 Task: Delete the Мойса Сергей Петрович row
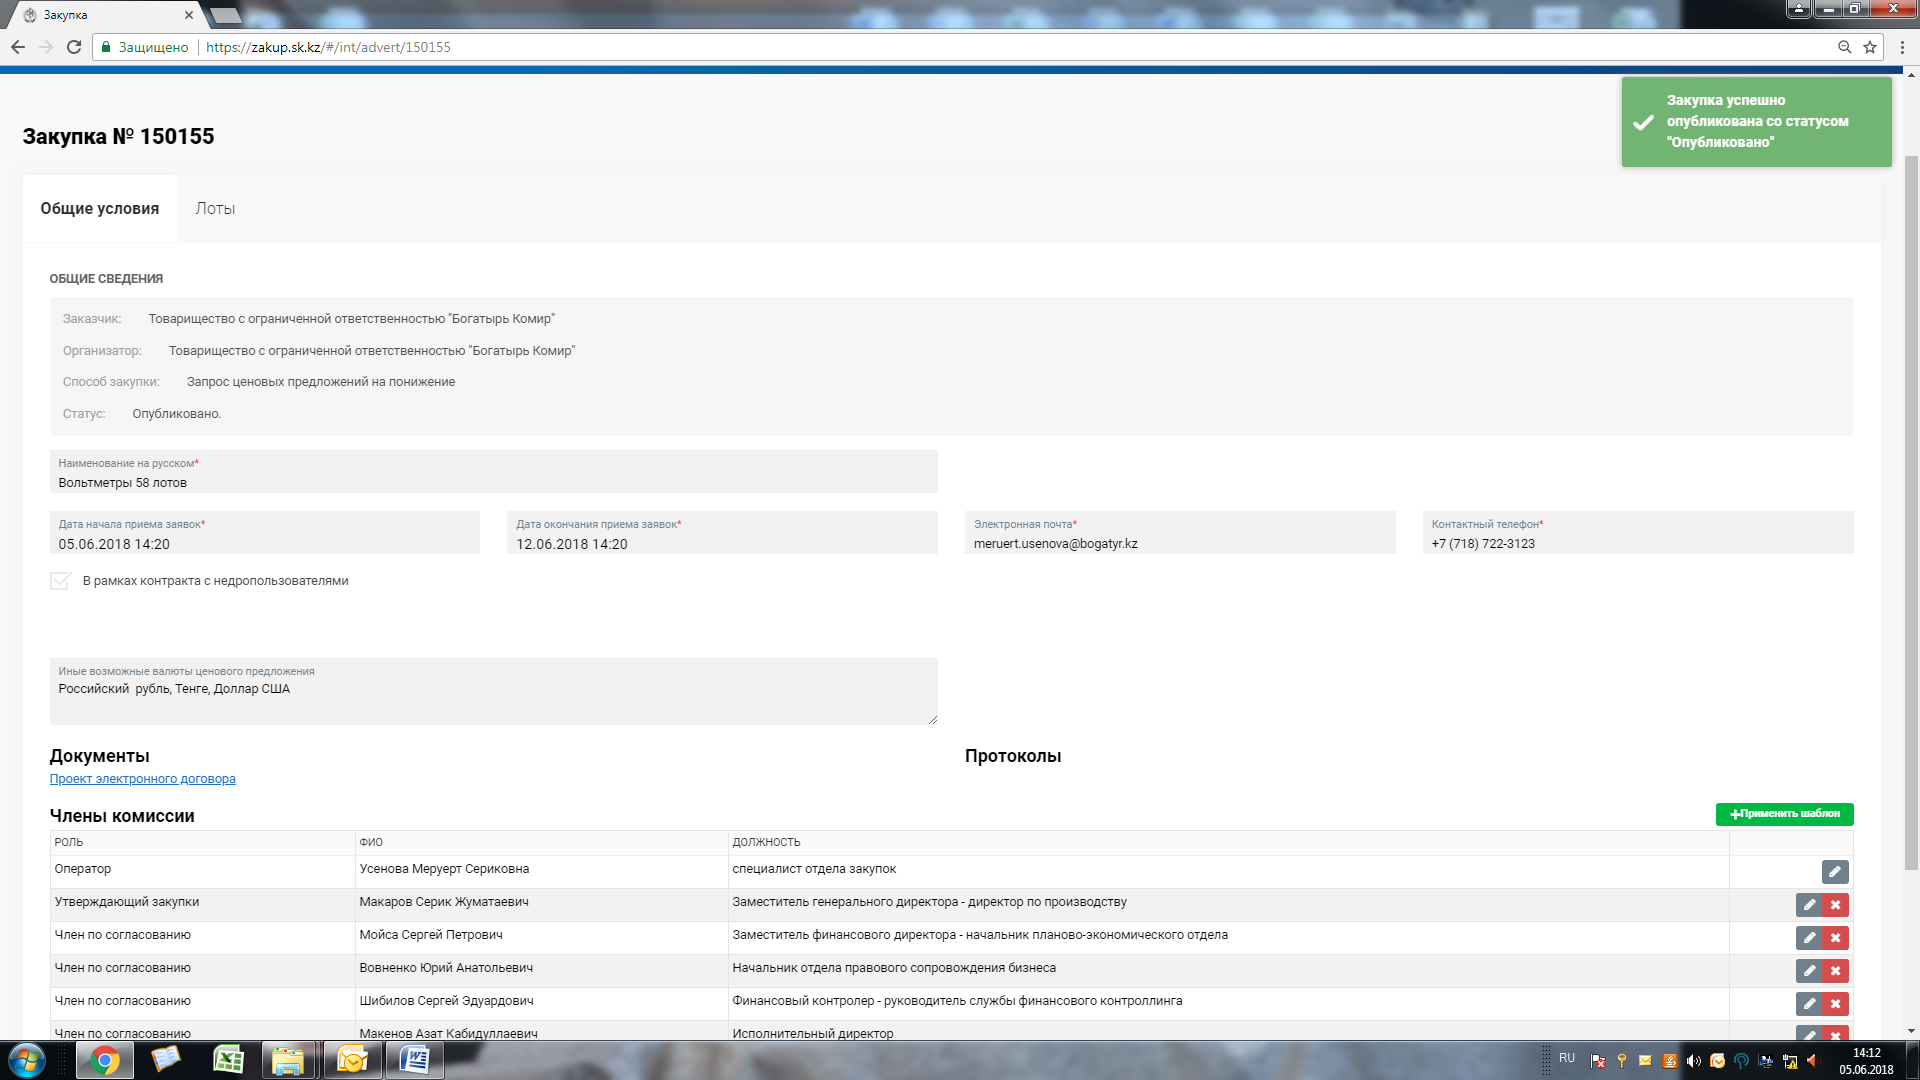1836,938
